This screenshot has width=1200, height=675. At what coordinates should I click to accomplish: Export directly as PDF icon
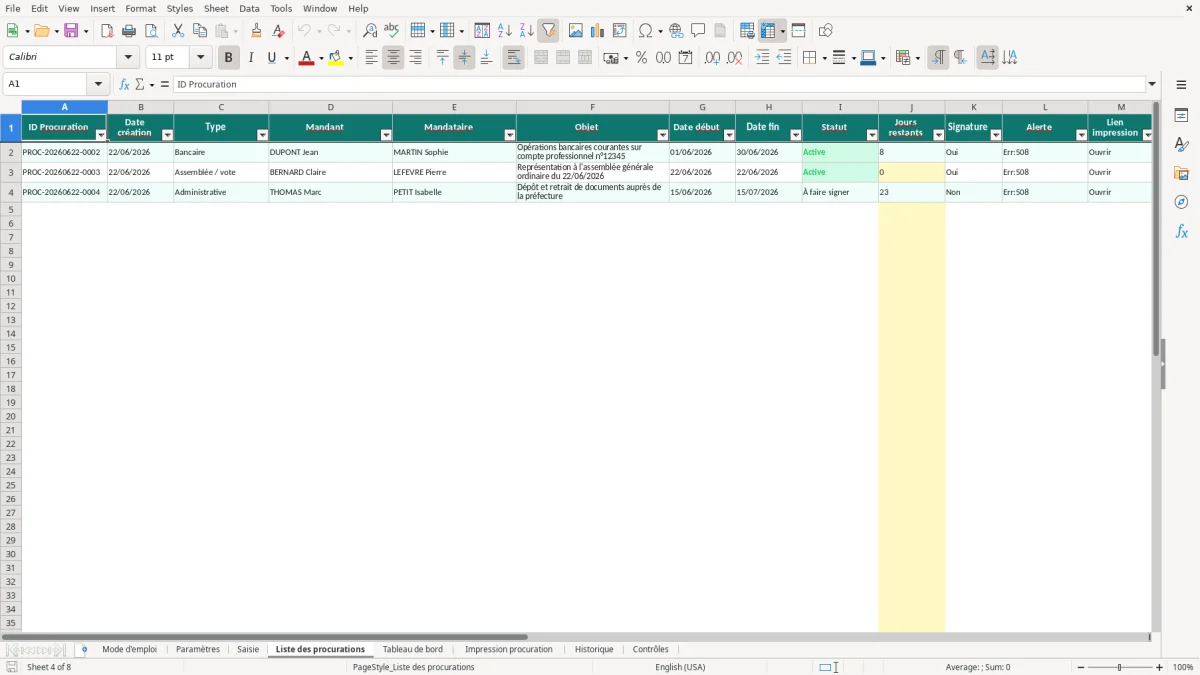coord(107,31)
